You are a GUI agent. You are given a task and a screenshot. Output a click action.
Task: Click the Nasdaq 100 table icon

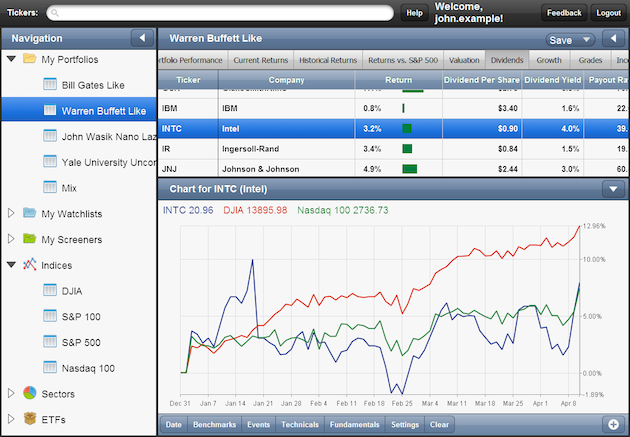(50, 367)
